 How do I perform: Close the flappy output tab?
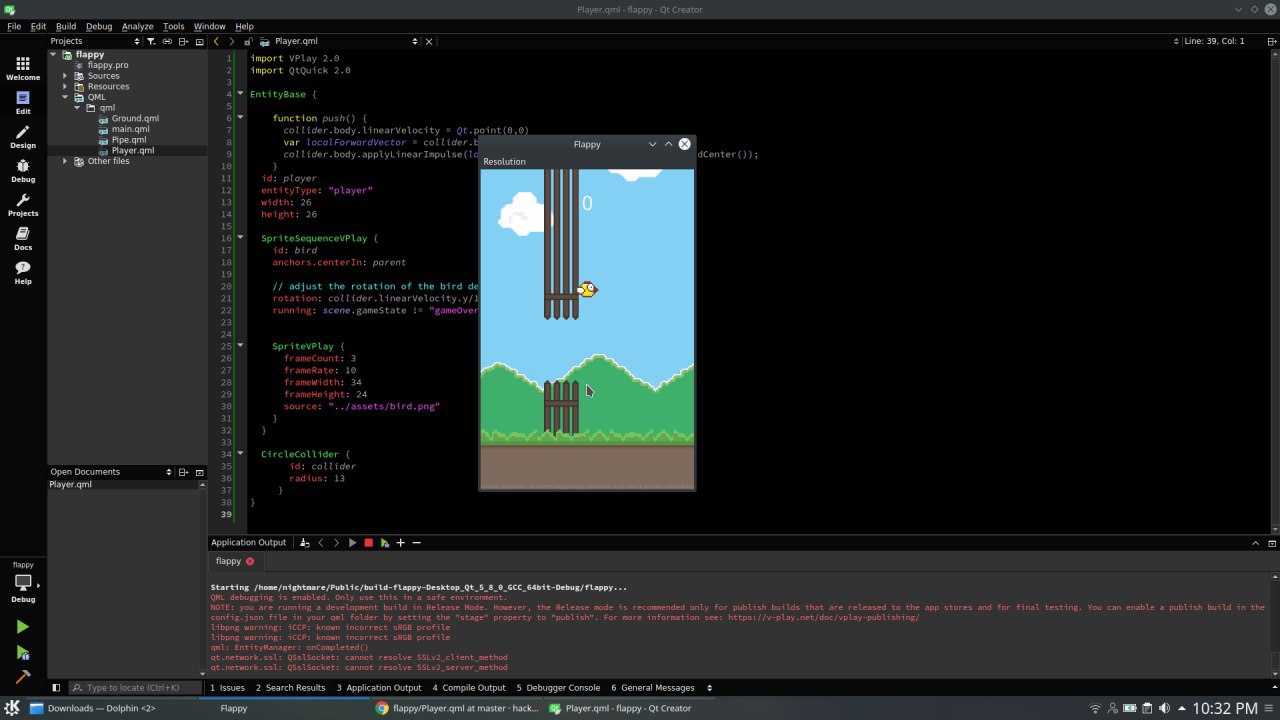pyautogui.click(x=250, y=561)
